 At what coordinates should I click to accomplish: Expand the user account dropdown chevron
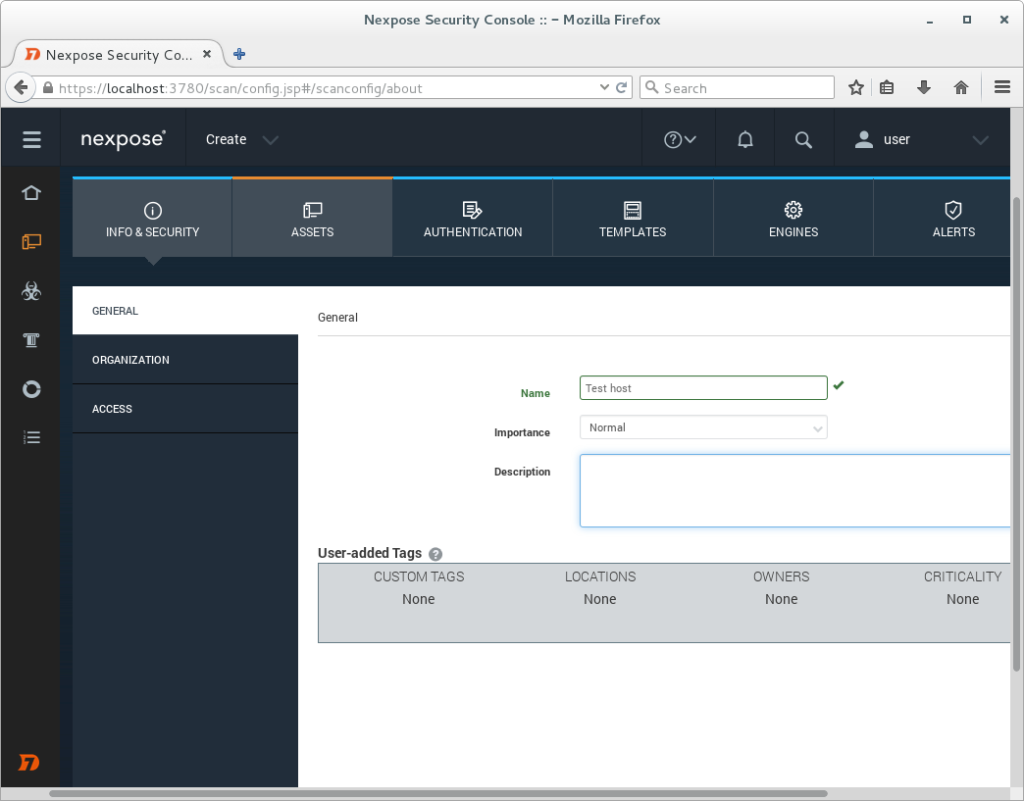pos(978,139)
